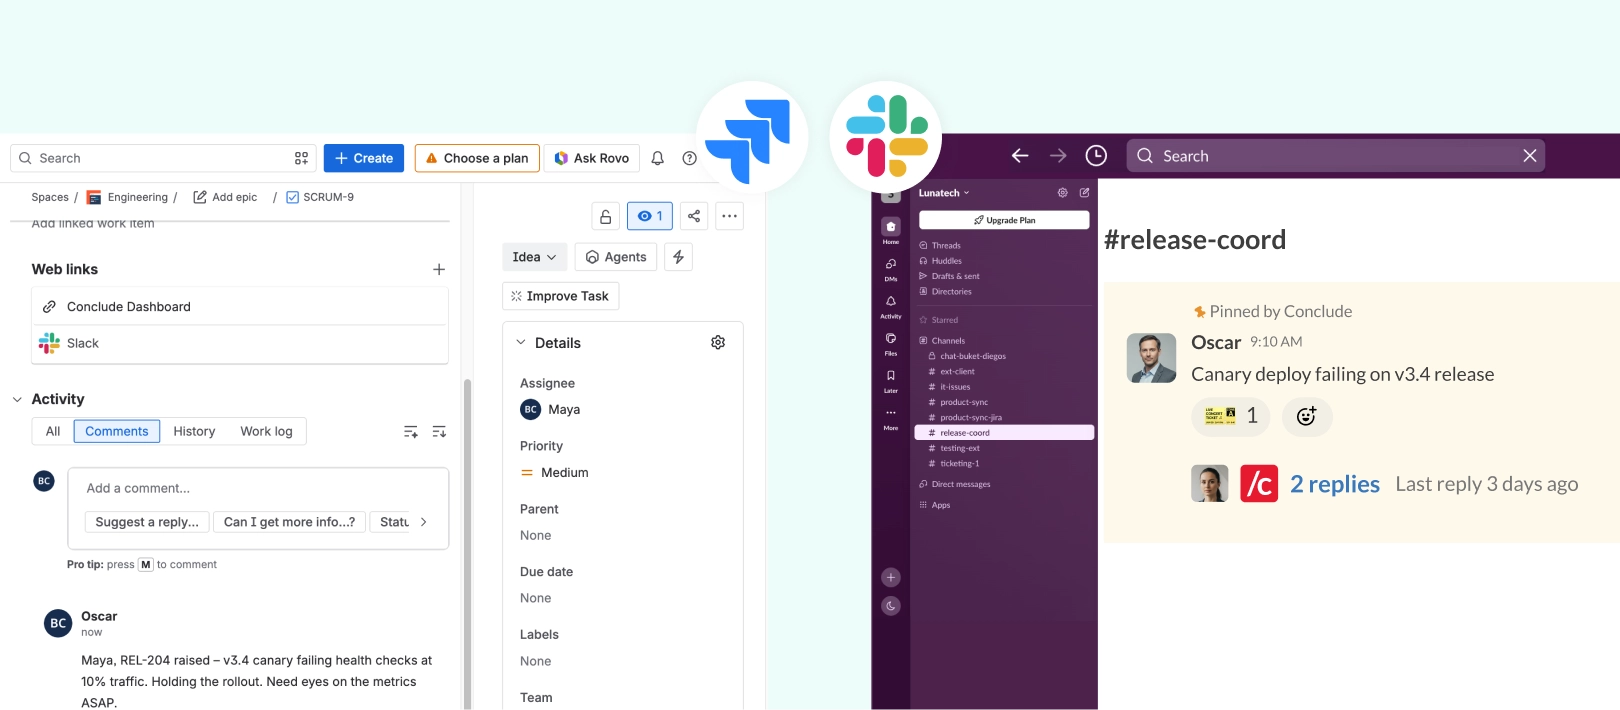1620x710 pixels.
Task: Click the Slack add plus button
Action: click(x=890, y=577)
